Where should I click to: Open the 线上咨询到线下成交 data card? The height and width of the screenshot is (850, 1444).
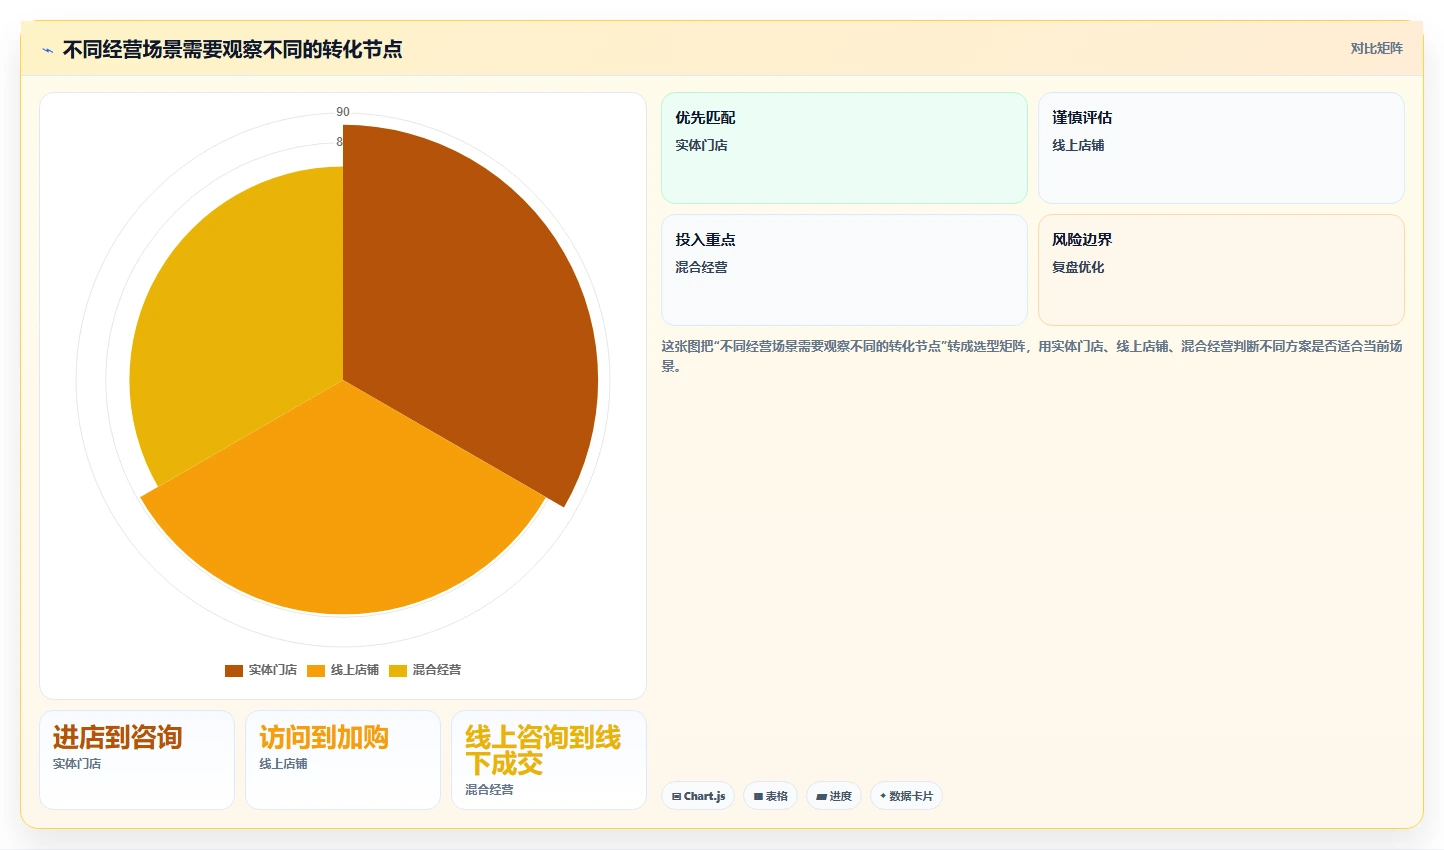(x=549, y=760)
